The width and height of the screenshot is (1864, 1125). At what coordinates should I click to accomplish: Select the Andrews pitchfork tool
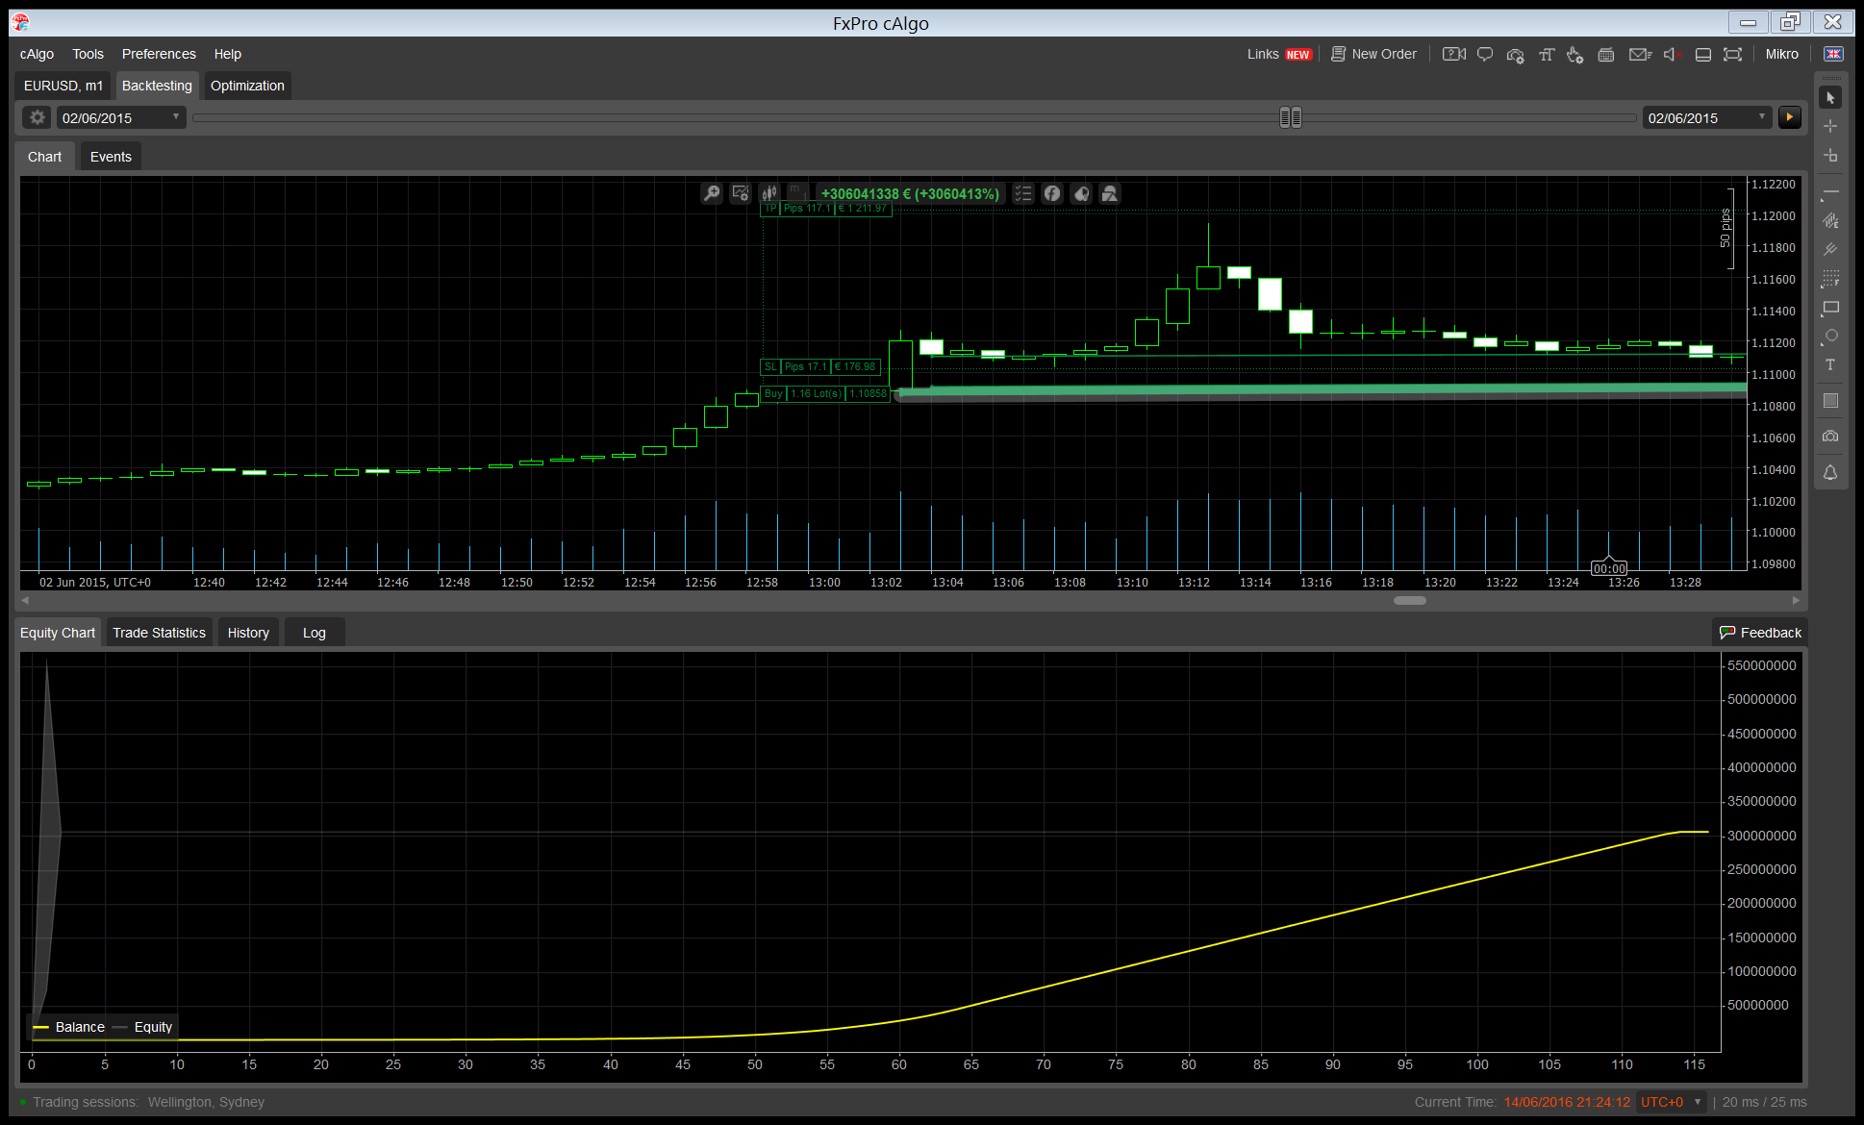click(1831, 249)
